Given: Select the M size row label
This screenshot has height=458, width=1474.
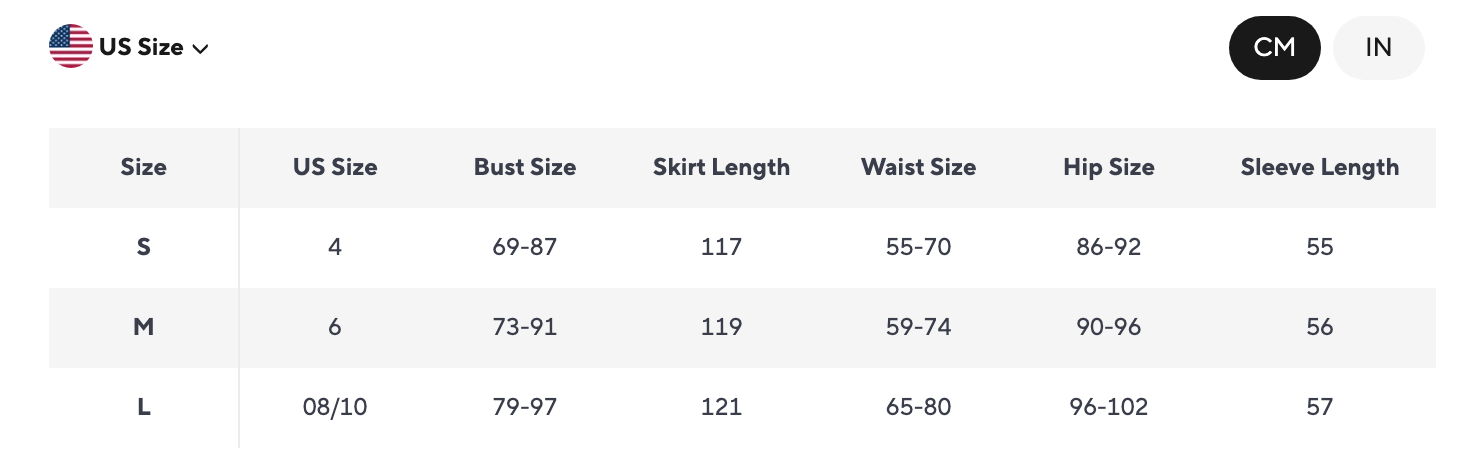Looking at the screenshot, I should (144, 327).
